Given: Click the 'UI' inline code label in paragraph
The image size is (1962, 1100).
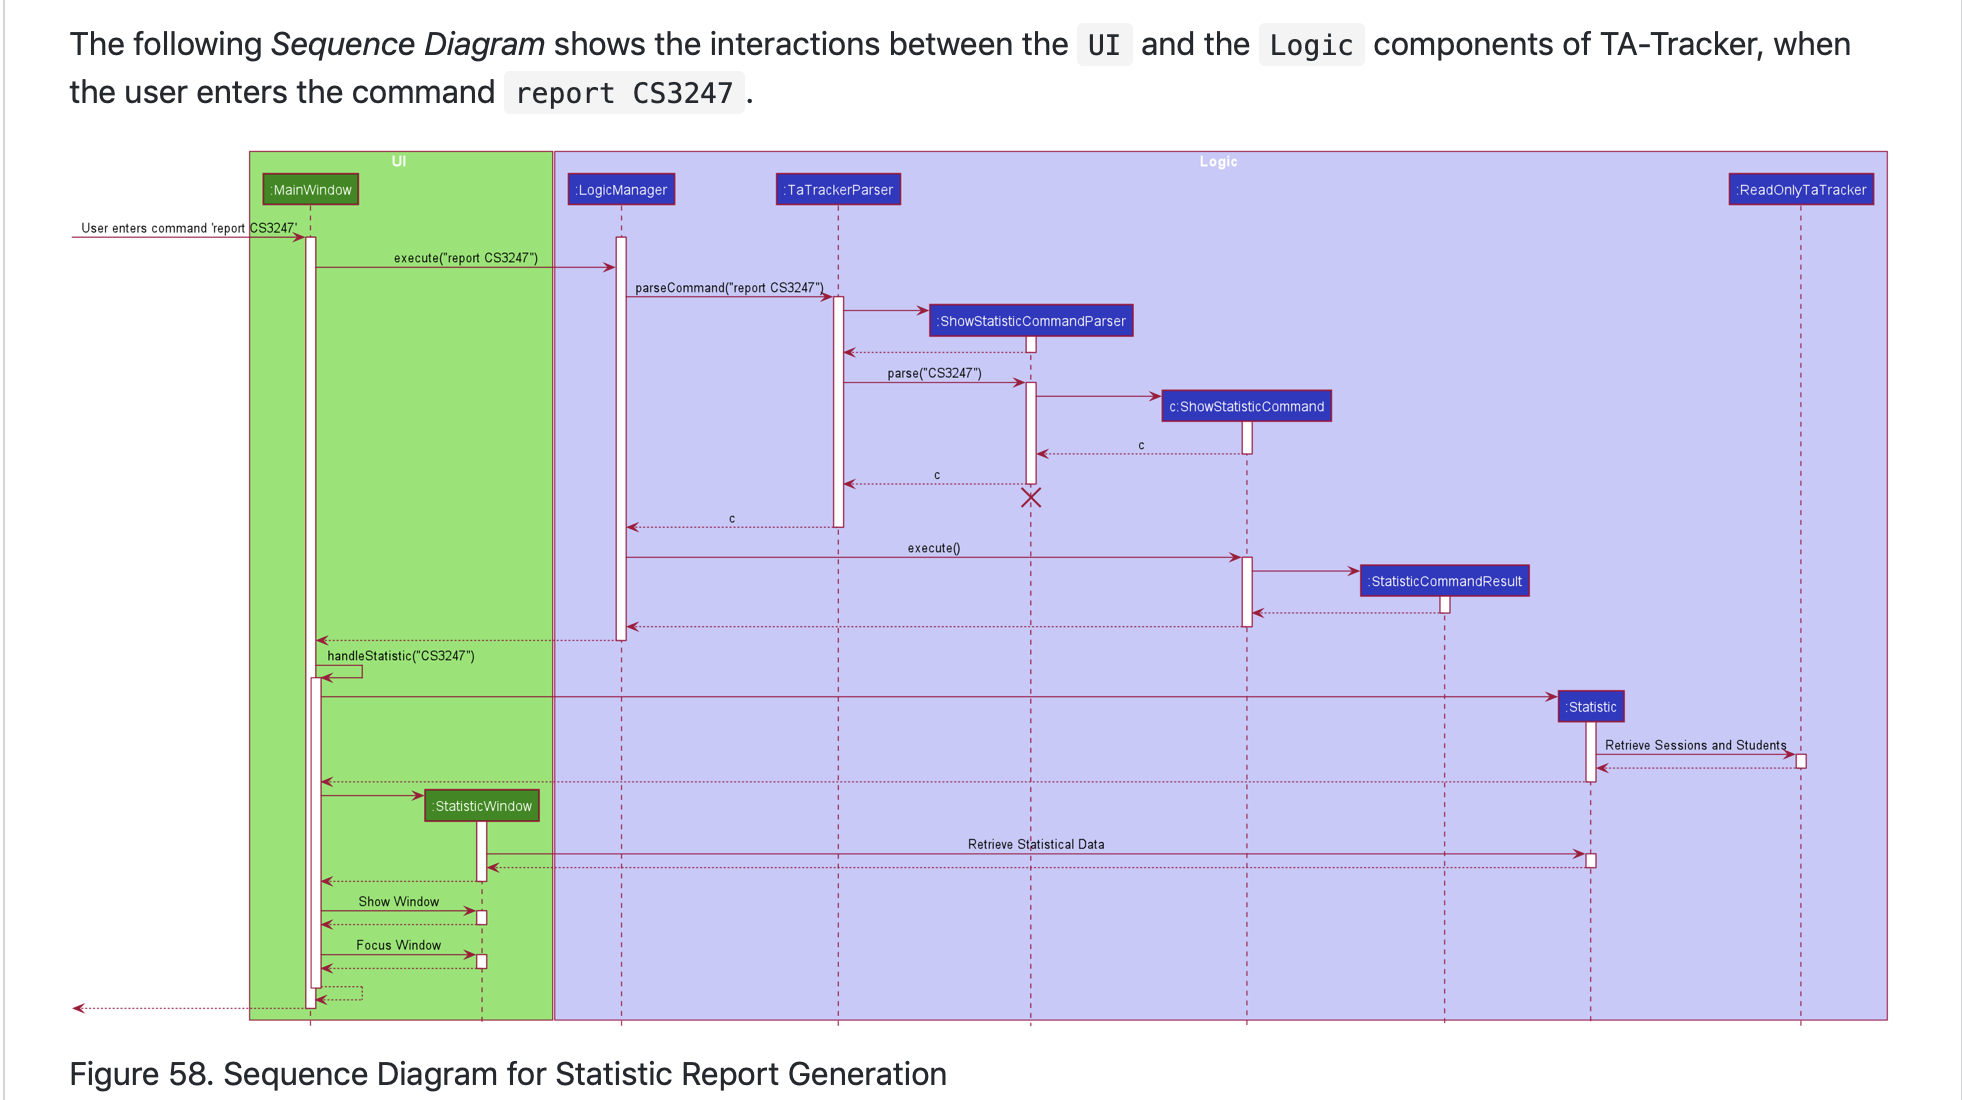Looking at the screenshot, I should pyautogui.click(x=1103, y=45).
